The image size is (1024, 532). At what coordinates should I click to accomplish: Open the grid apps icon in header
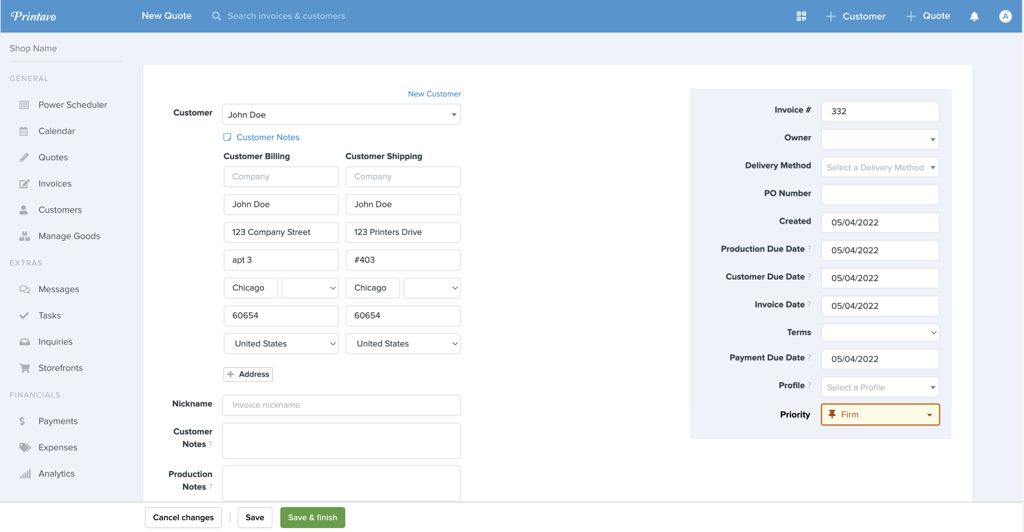[x=801, y=16]
